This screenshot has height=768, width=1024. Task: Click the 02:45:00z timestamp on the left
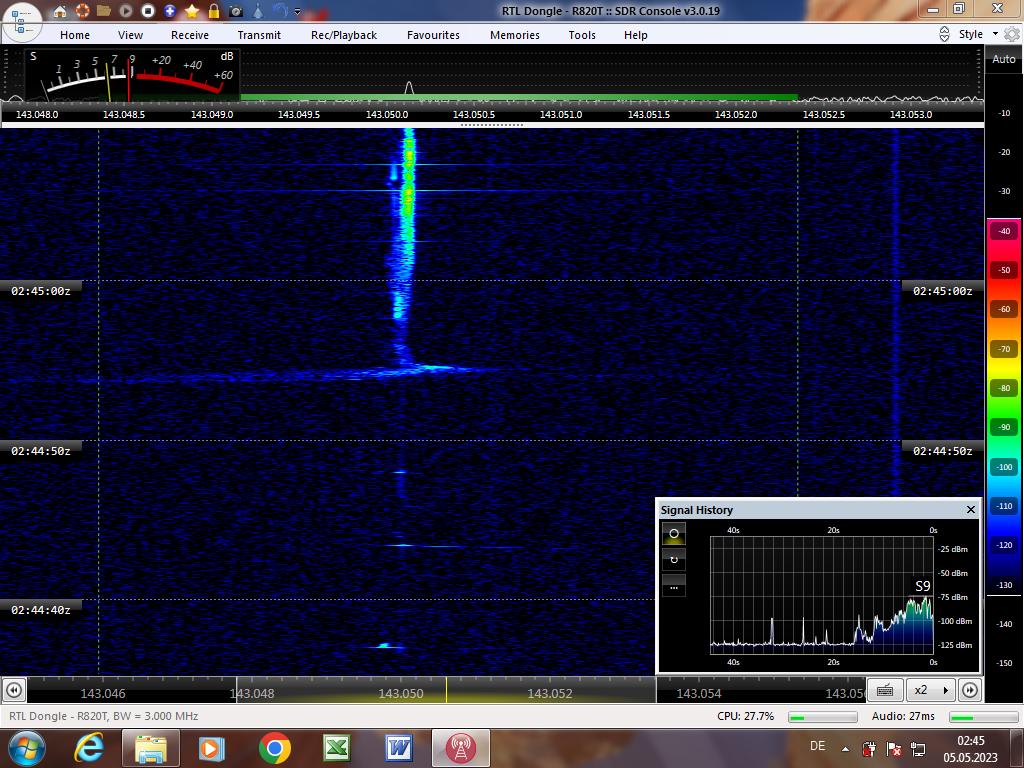(40, 291)
